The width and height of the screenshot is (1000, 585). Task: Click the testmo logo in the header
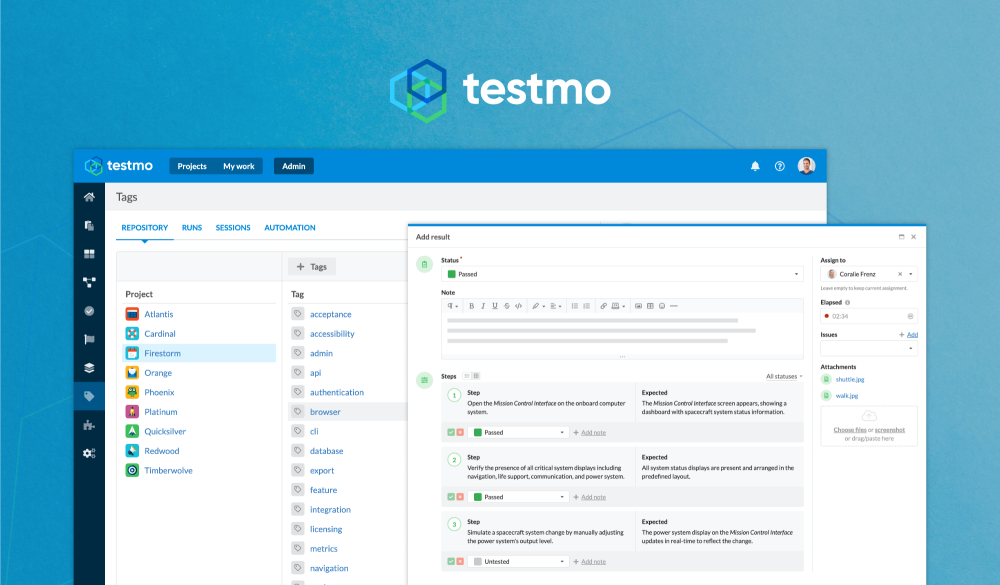(119, 166)
